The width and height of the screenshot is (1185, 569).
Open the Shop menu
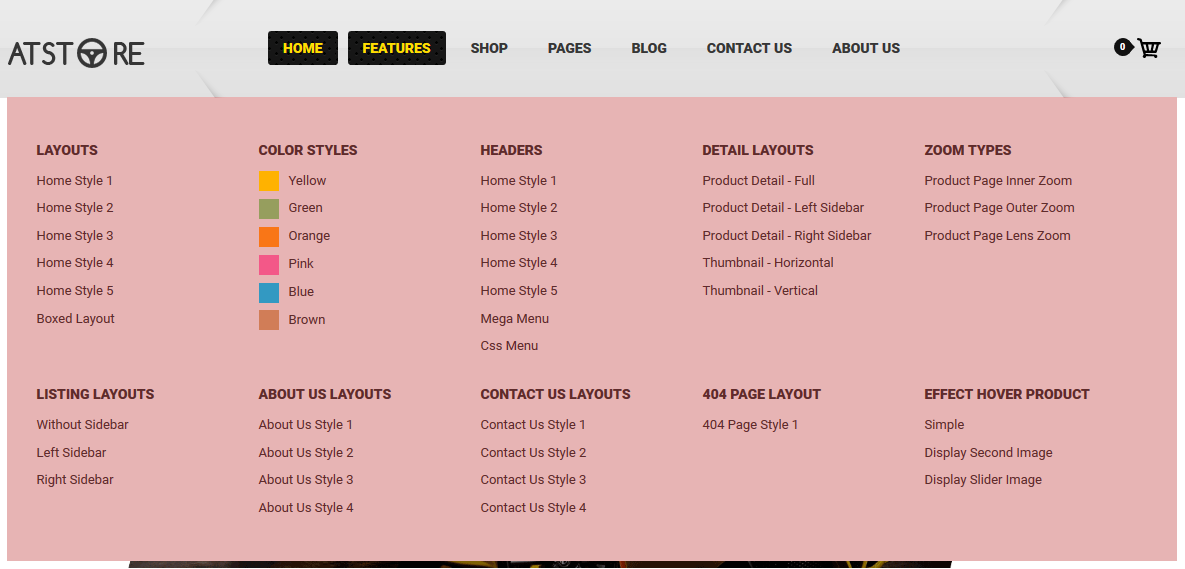(489, 48)
